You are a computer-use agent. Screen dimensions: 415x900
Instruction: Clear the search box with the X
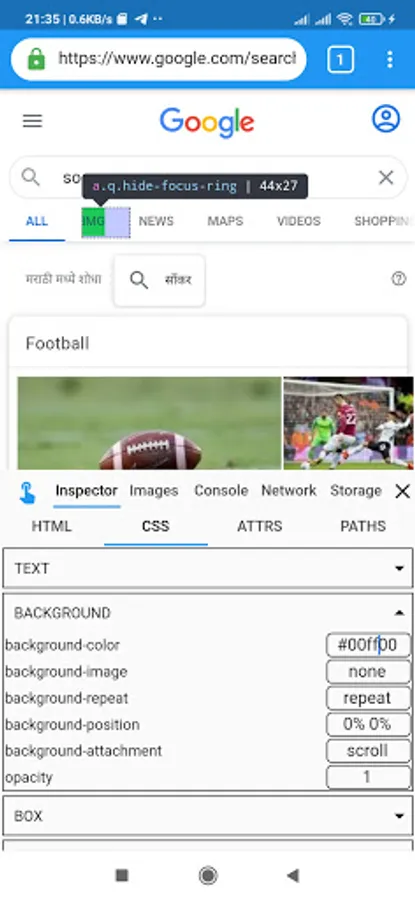point(386,178)
